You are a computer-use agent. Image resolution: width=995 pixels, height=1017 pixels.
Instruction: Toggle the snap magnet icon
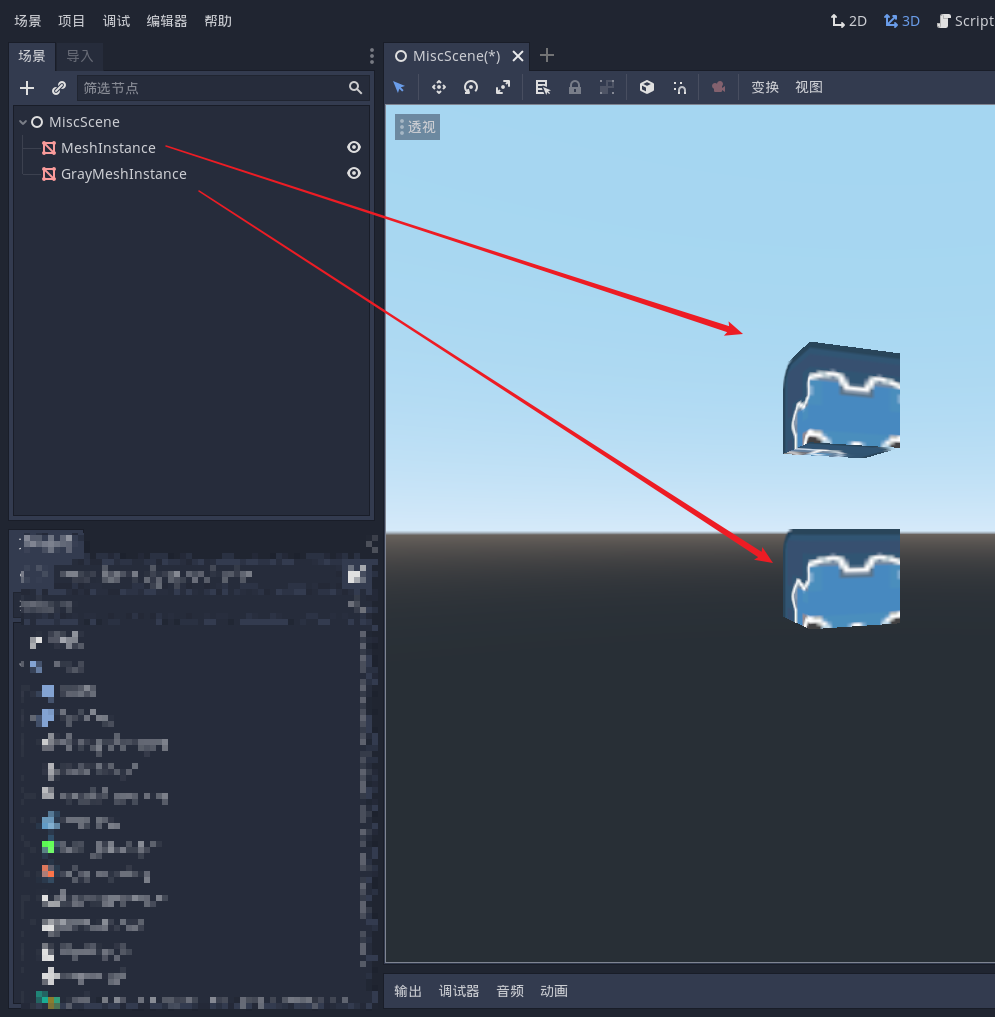pos(679,87)
